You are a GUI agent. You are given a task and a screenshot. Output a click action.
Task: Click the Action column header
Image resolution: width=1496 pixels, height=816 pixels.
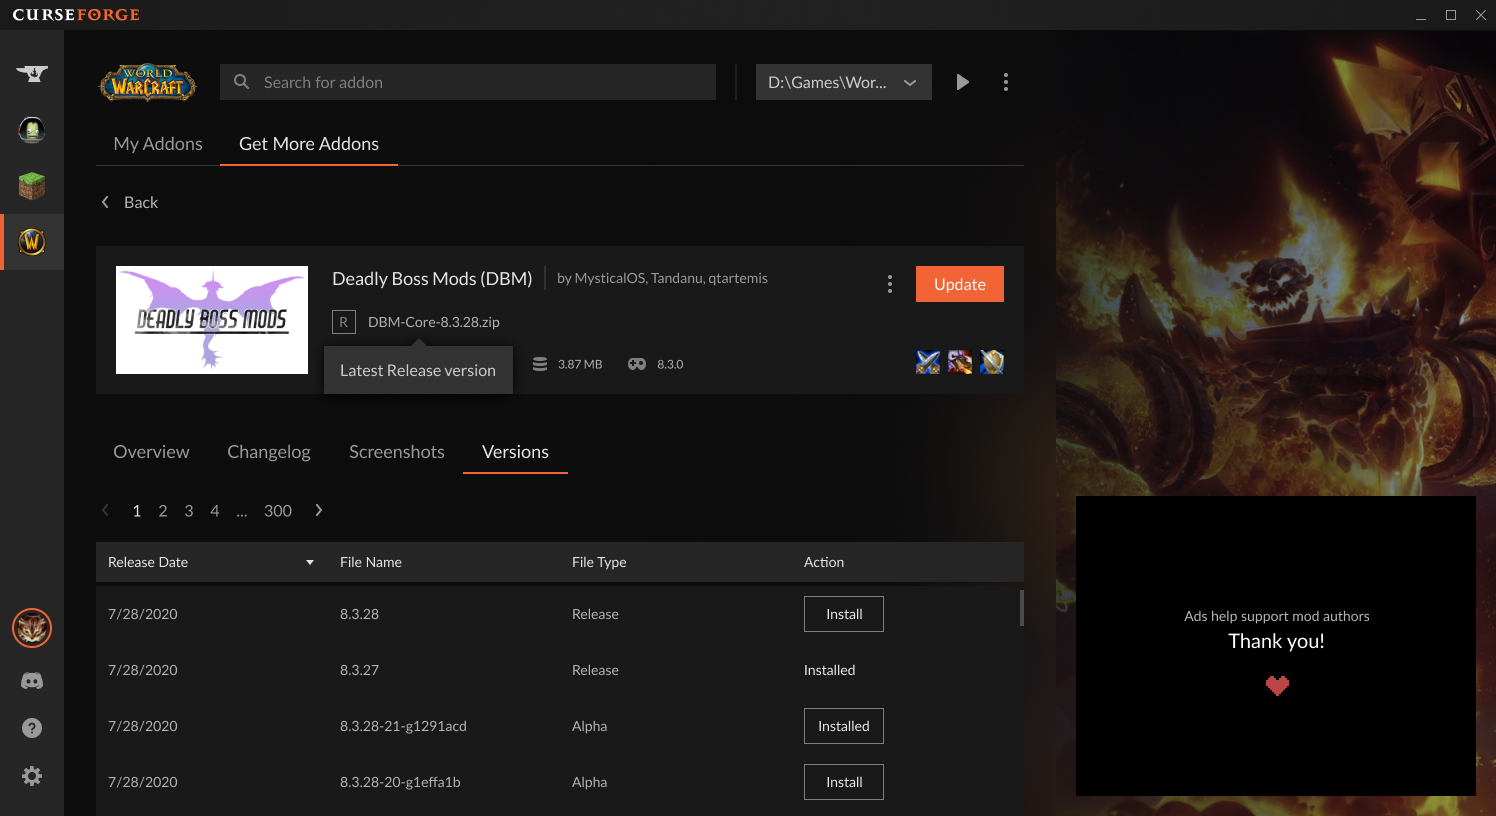pos(824,562)
